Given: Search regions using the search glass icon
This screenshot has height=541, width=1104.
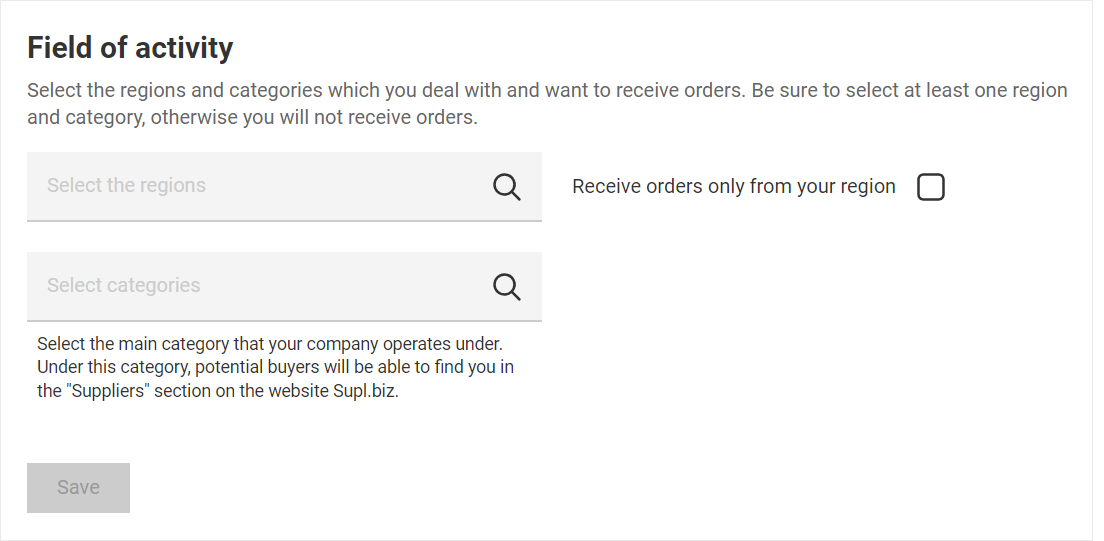Looking at the screenshot, I should click(x=507, y=187).
